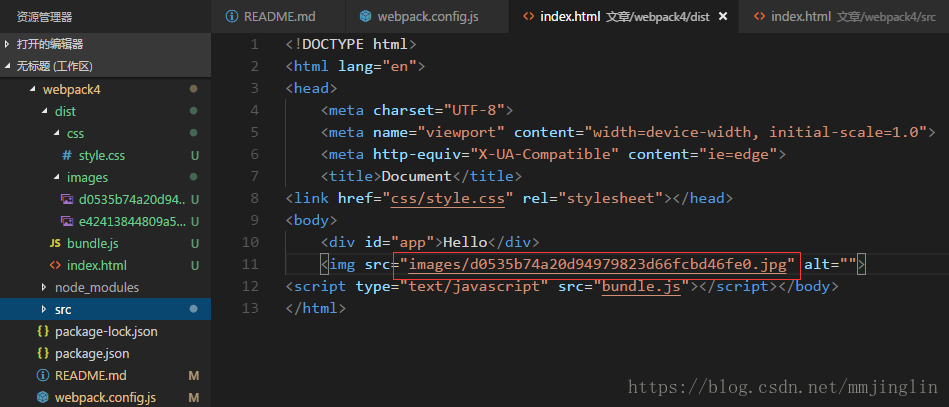Viewport: 949px width, 407px height.
Task: Click the "text/javascript" value on line 12
Action: coord(474,286)
